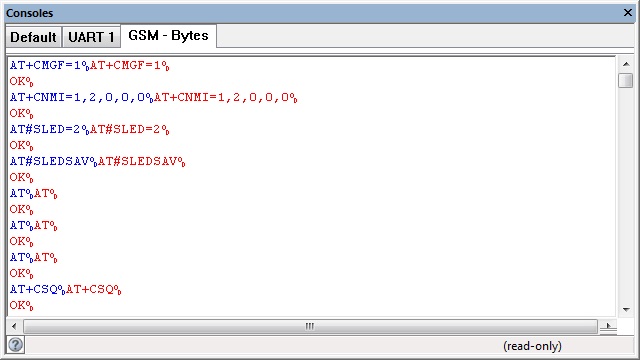
Task: Switch to the UART 1 tab
Action: pyautogui.click(x=91, y=37)
